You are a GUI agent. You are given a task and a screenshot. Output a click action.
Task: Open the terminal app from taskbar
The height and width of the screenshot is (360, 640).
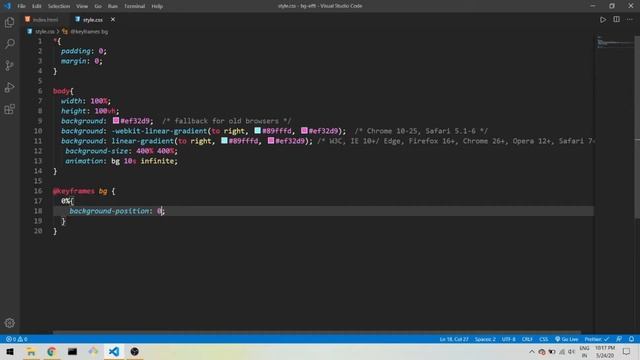(72, 351)
